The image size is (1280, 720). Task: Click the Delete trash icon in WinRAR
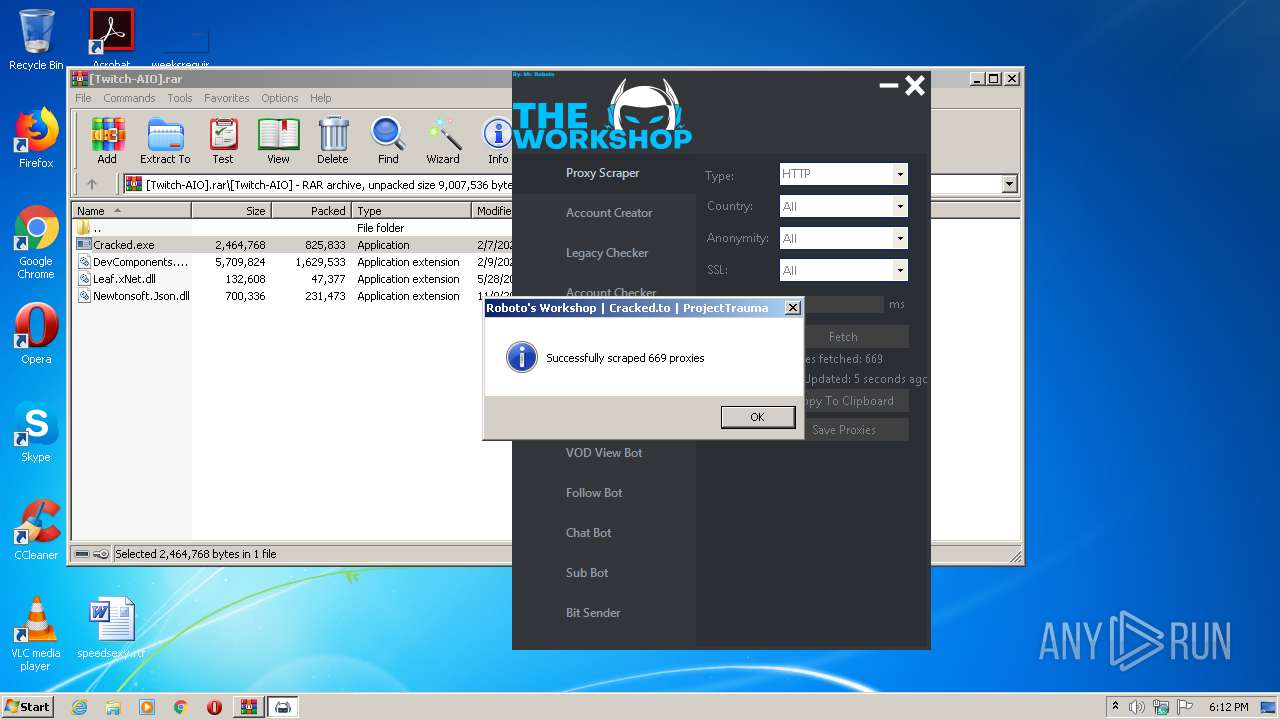[x=333, y=141]
